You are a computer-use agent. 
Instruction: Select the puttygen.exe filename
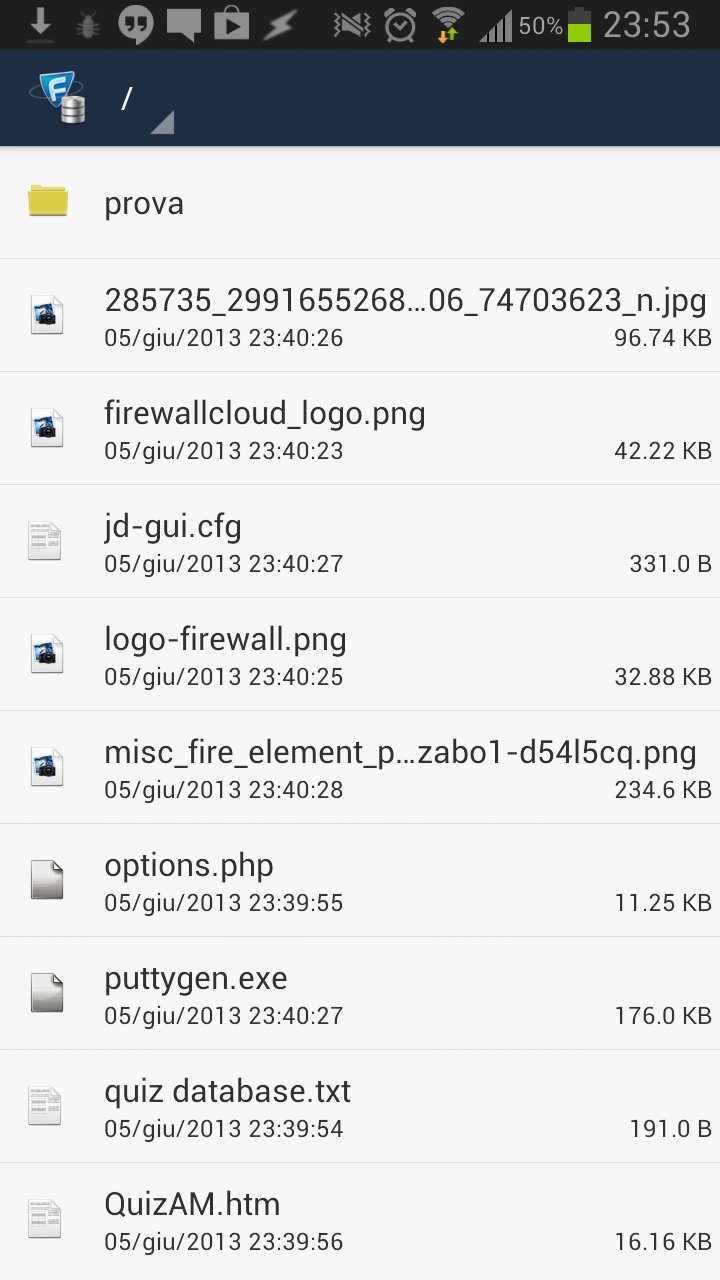196,979
